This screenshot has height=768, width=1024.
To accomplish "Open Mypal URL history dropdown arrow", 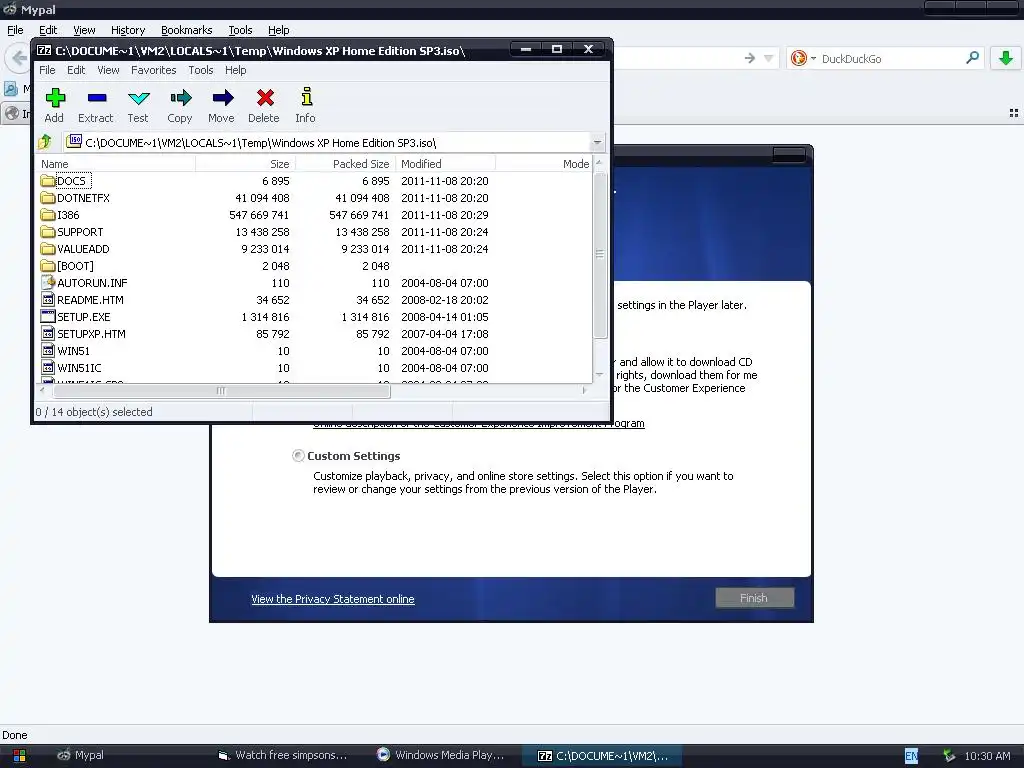I will (769, 58).
